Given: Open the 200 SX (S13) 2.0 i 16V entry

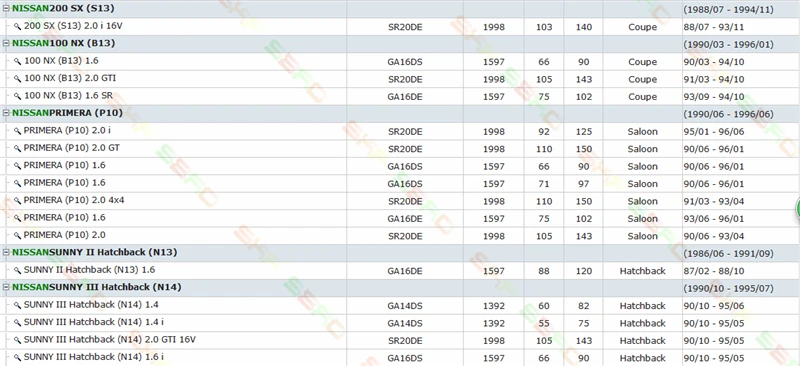Looking at the screenshot, I should pos(73,26).
